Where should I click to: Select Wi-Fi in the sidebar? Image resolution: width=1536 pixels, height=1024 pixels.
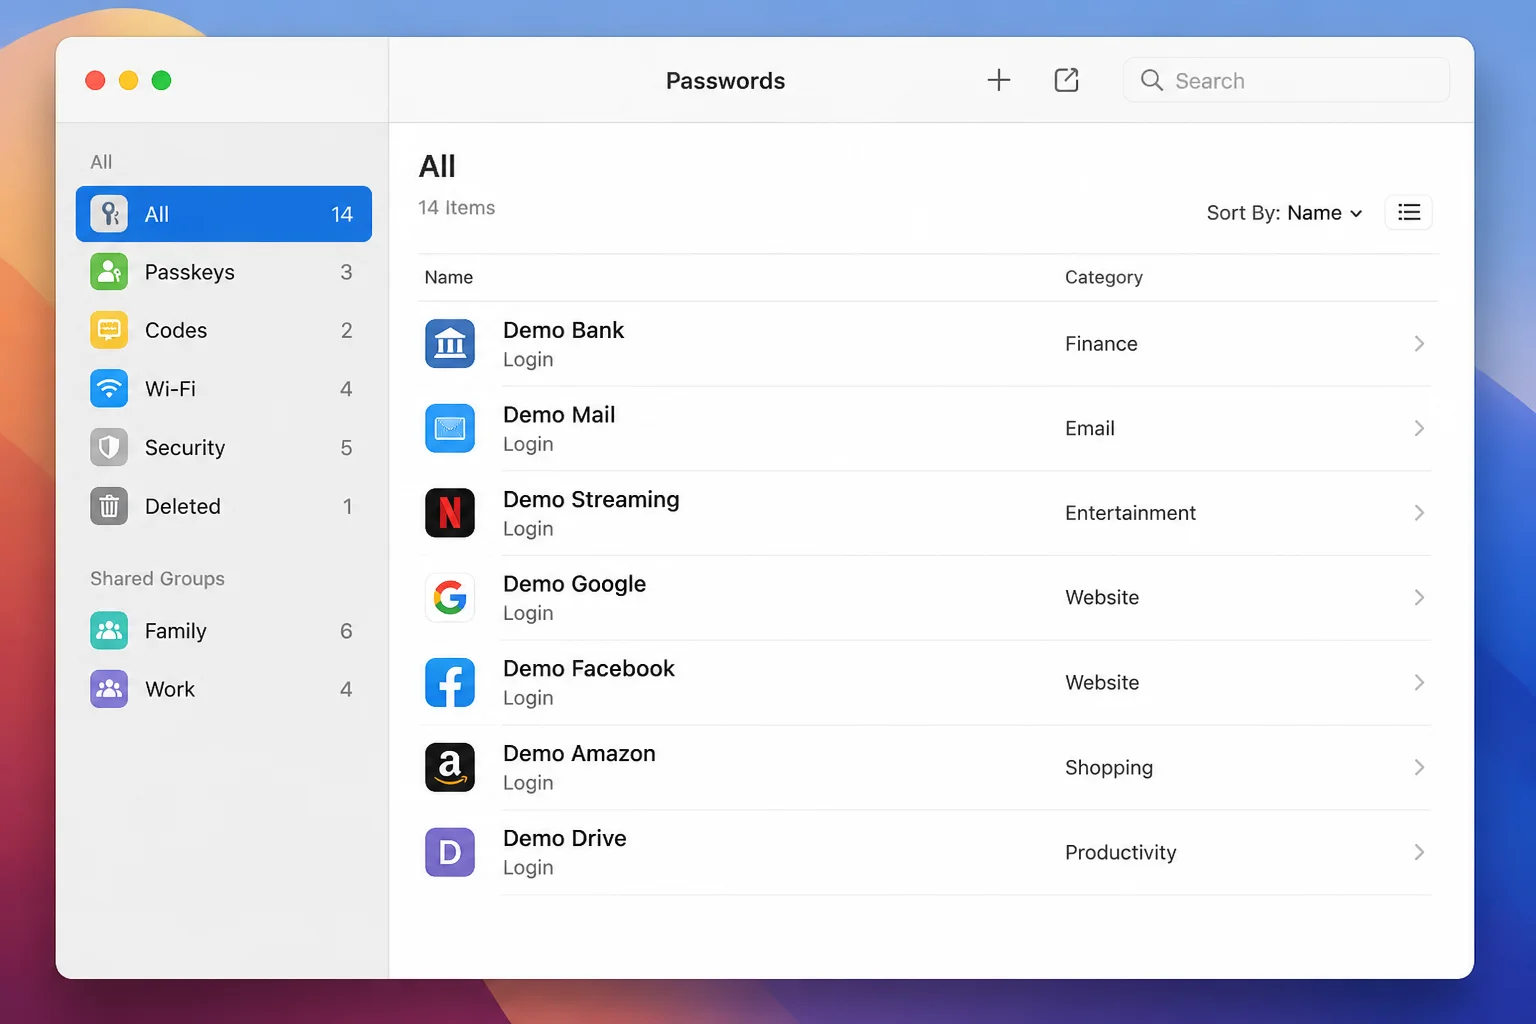click(223, 389)
